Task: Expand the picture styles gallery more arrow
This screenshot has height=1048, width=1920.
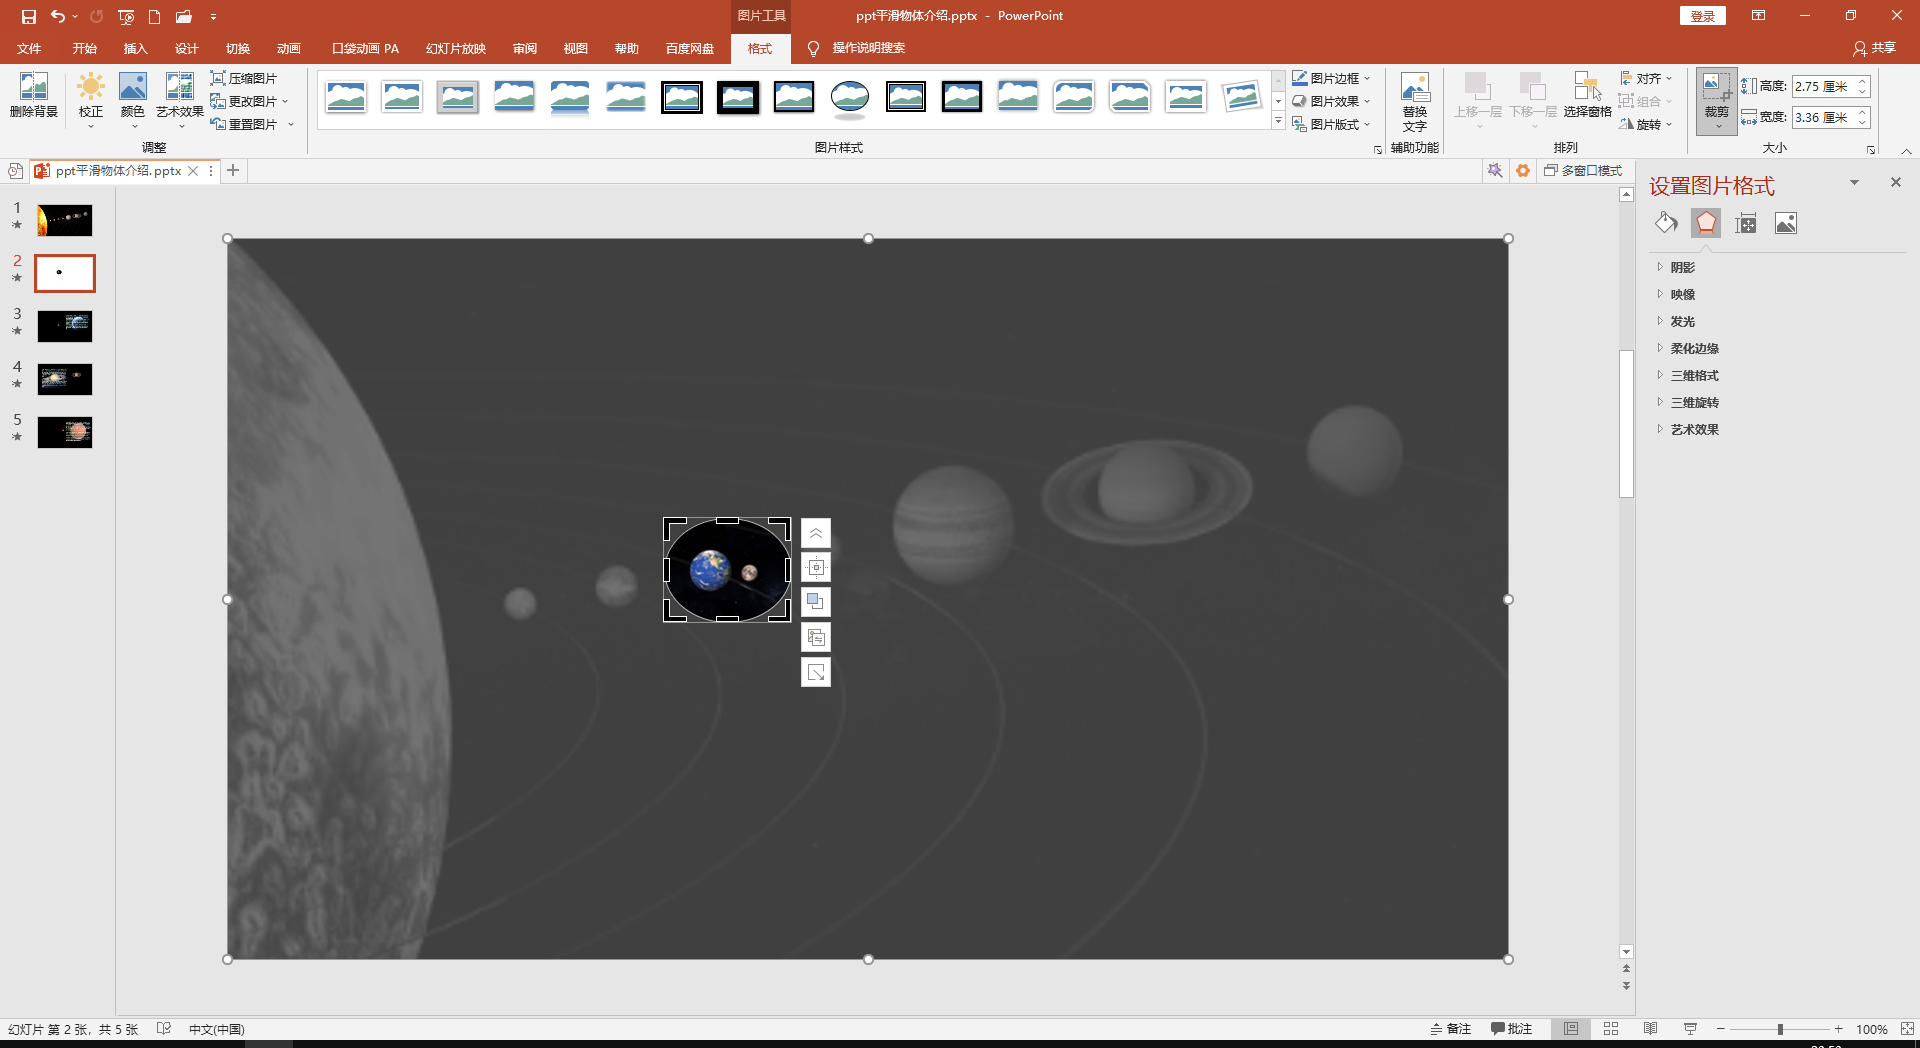Action: click(1278, 121)
